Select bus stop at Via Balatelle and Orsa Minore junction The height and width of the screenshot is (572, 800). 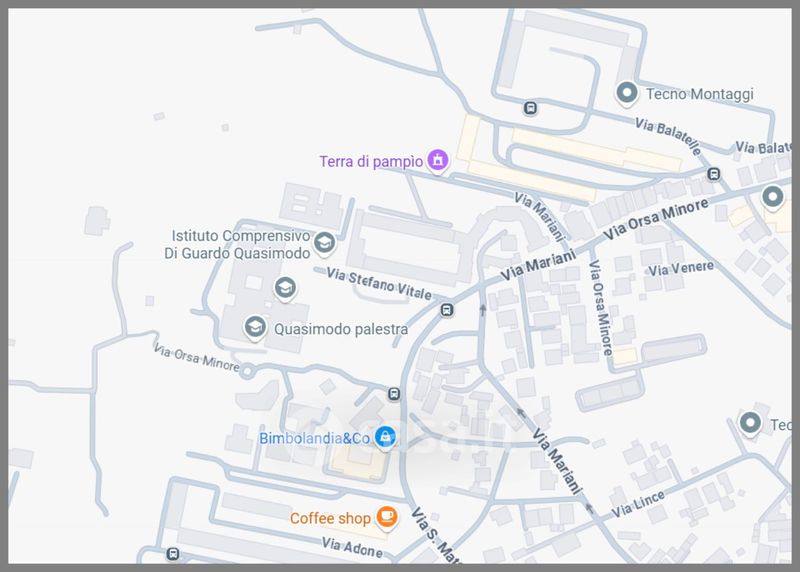714,174
